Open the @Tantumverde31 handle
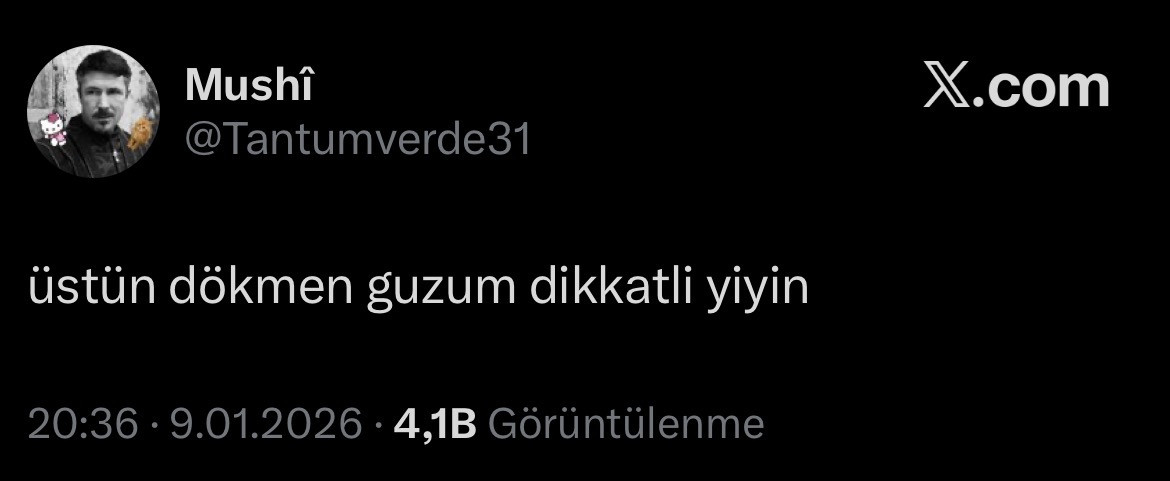Image resolution: width=1170 pixels, height=481 pixels. 357,139
